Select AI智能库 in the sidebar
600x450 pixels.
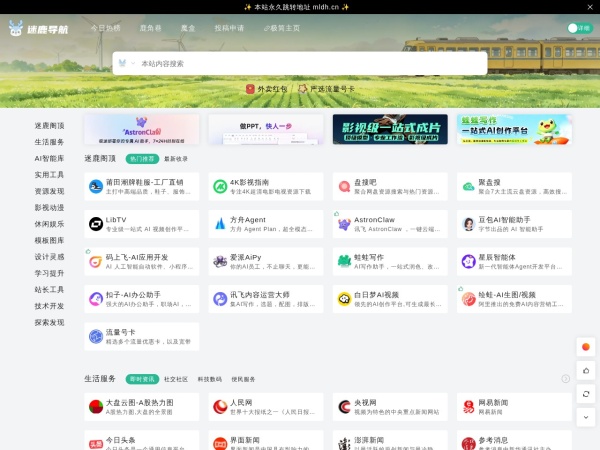tap(49, 158)
